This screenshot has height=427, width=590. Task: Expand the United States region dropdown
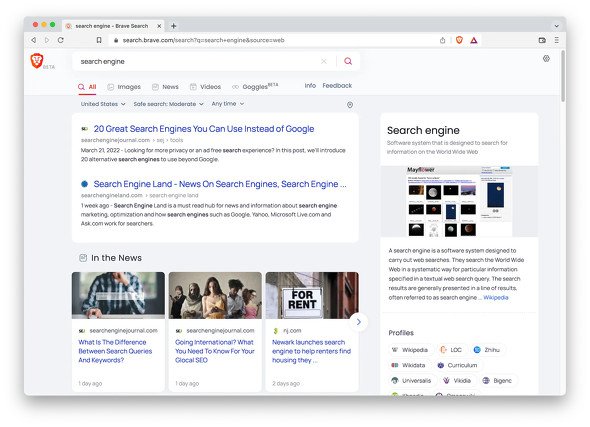103,104
